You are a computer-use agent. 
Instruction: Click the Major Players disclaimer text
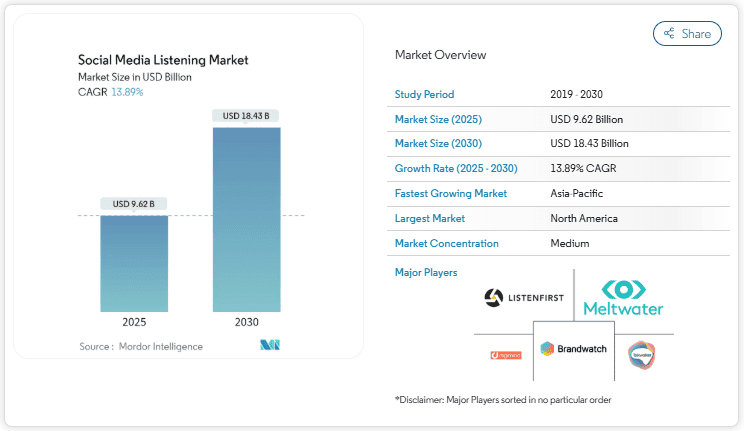(x=503, y=400)
